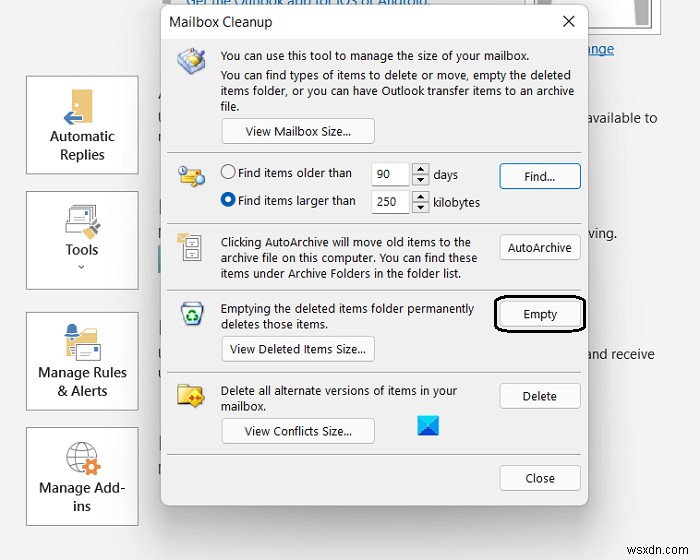Decrease the days spinner value
Screen dimensions: 700x560
click(421, 180)
